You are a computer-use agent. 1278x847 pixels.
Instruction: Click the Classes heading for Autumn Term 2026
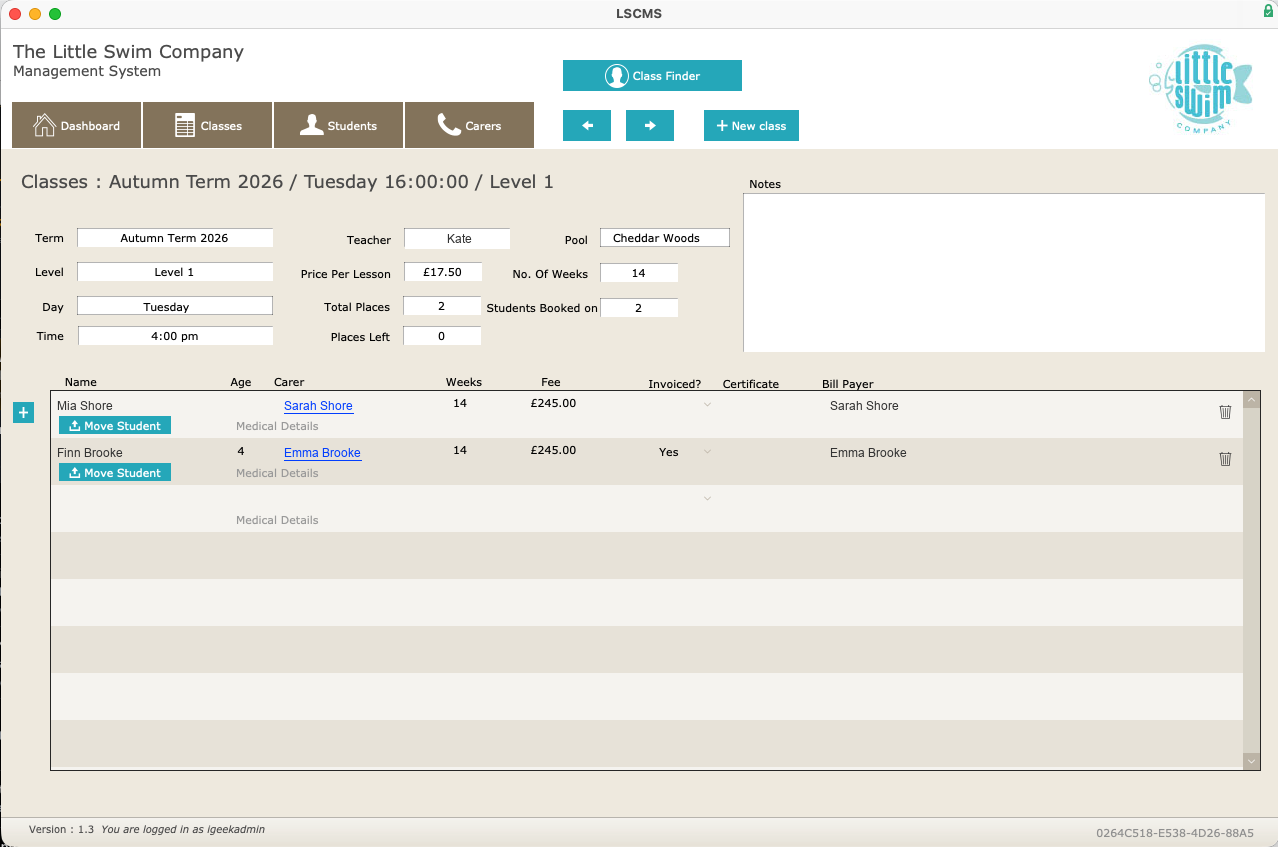[x=287, y=182]
